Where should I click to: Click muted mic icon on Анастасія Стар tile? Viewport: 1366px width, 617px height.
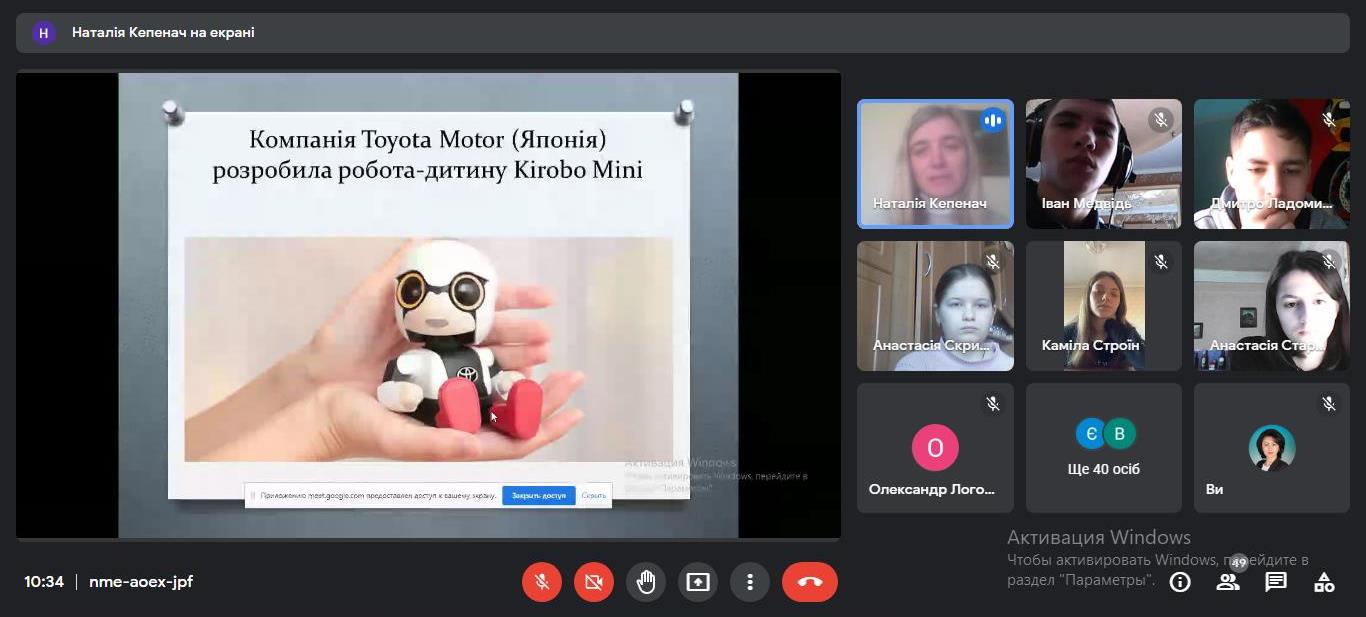(x=1329, y=262)
